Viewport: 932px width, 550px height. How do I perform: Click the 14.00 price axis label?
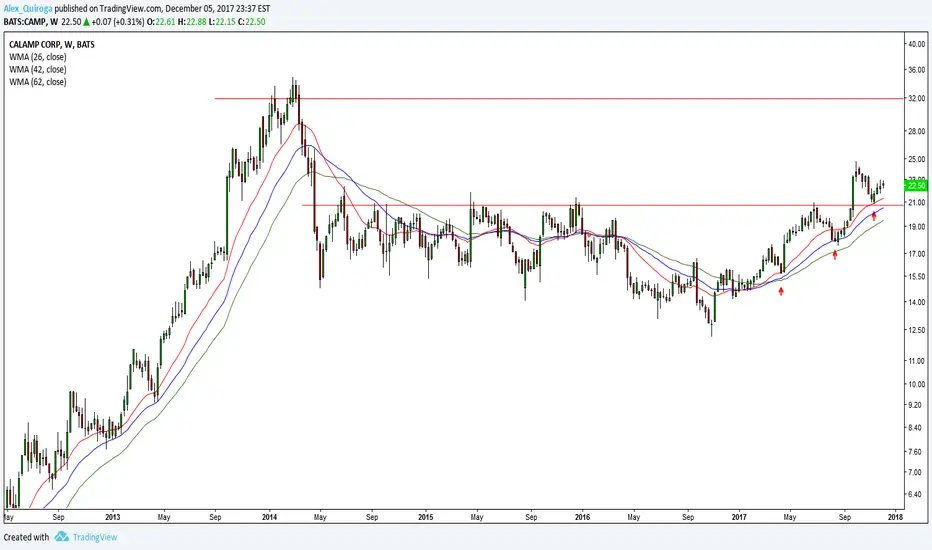916,302
